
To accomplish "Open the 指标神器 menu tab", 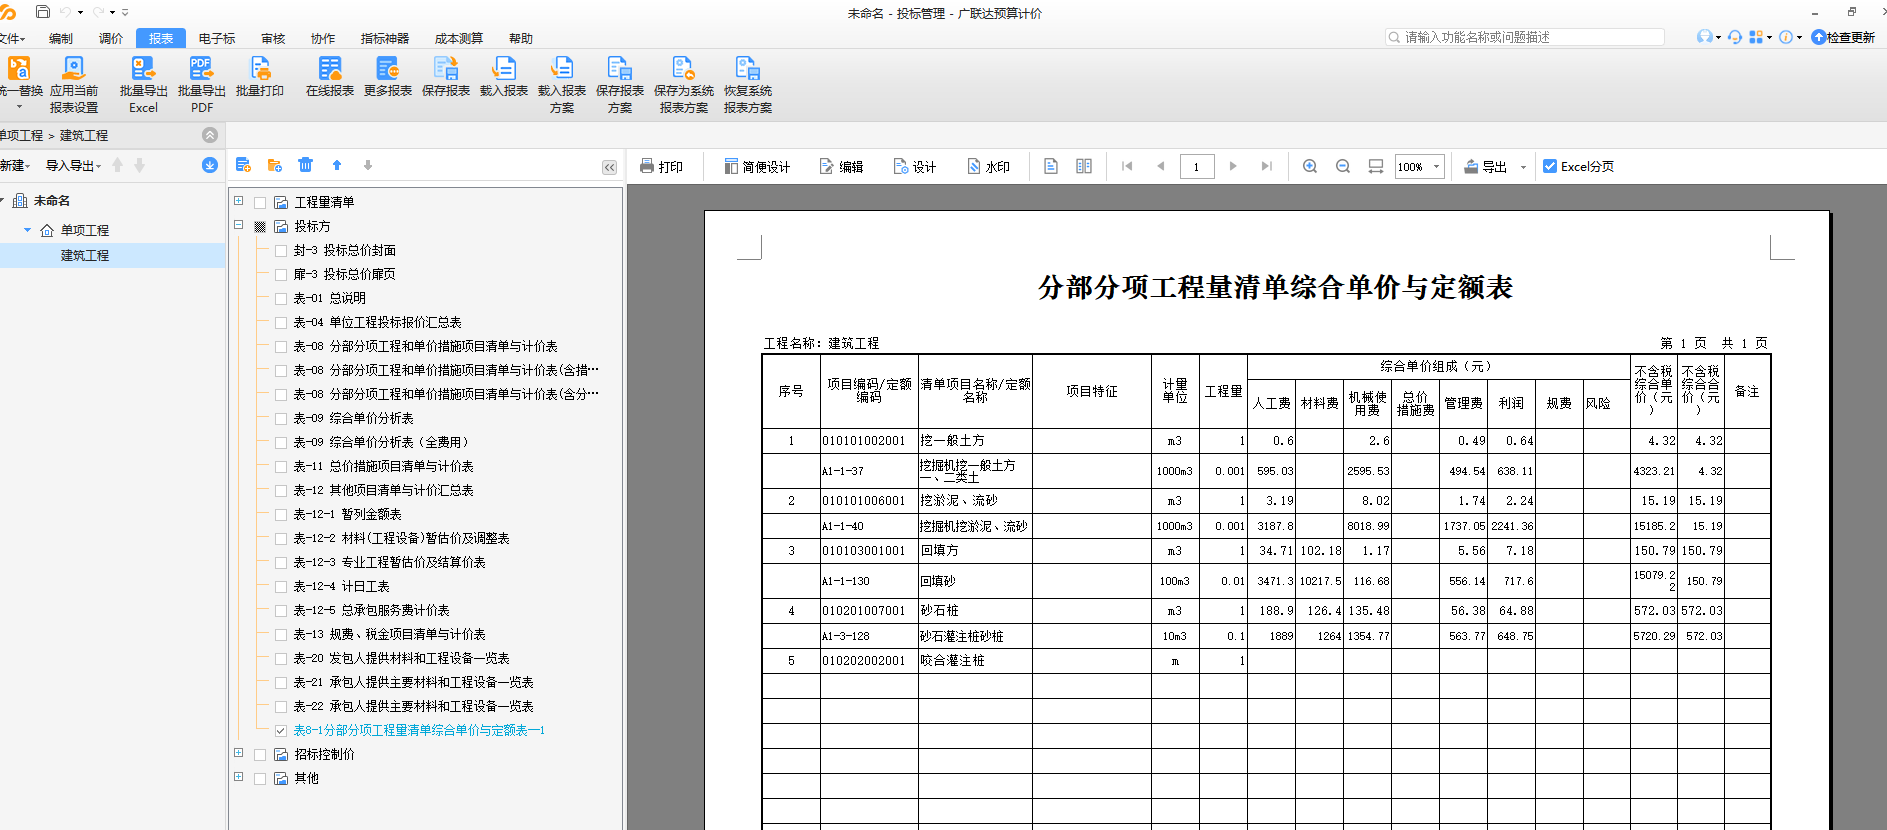I will point(385,39).
